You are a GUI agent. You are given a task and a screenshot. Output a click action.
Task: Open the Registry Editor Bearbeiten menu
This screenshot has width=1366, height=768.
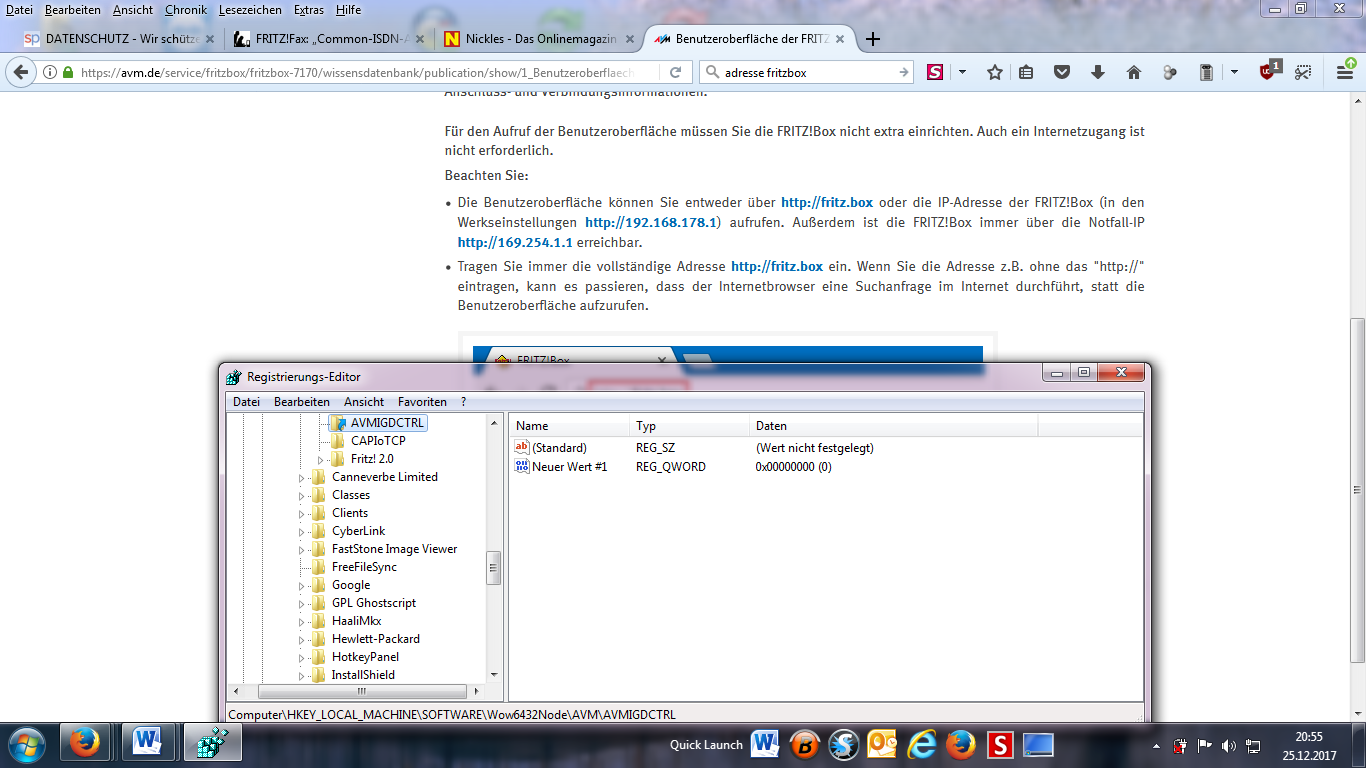coord(302,401)
